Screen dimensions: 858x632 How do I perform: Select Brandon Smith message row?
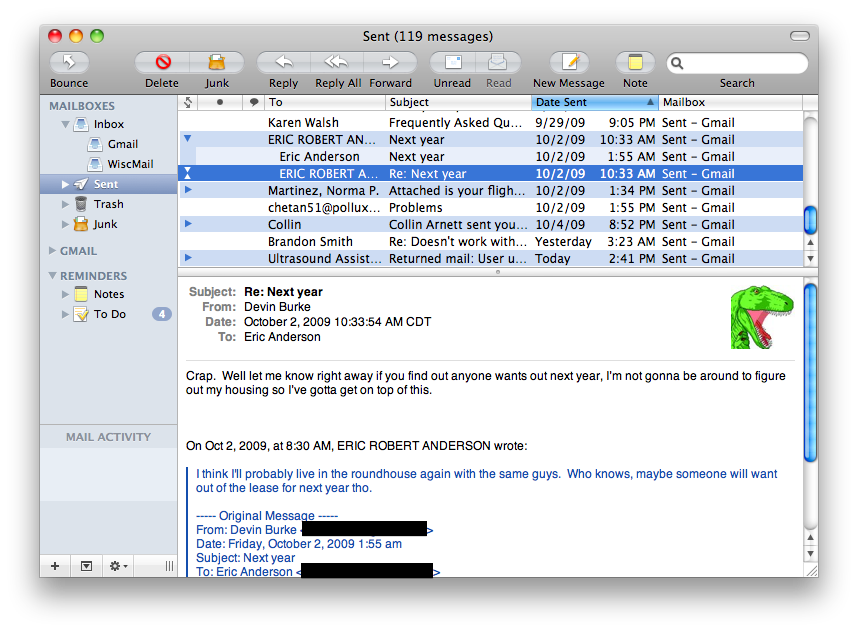point(491,241)
